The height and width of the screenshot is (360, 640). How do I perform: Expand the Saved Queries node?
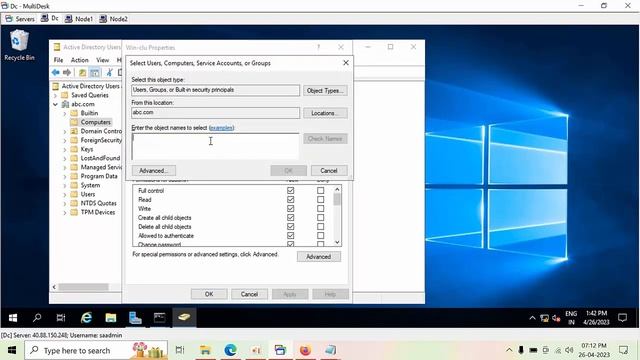tap(56, 96)
